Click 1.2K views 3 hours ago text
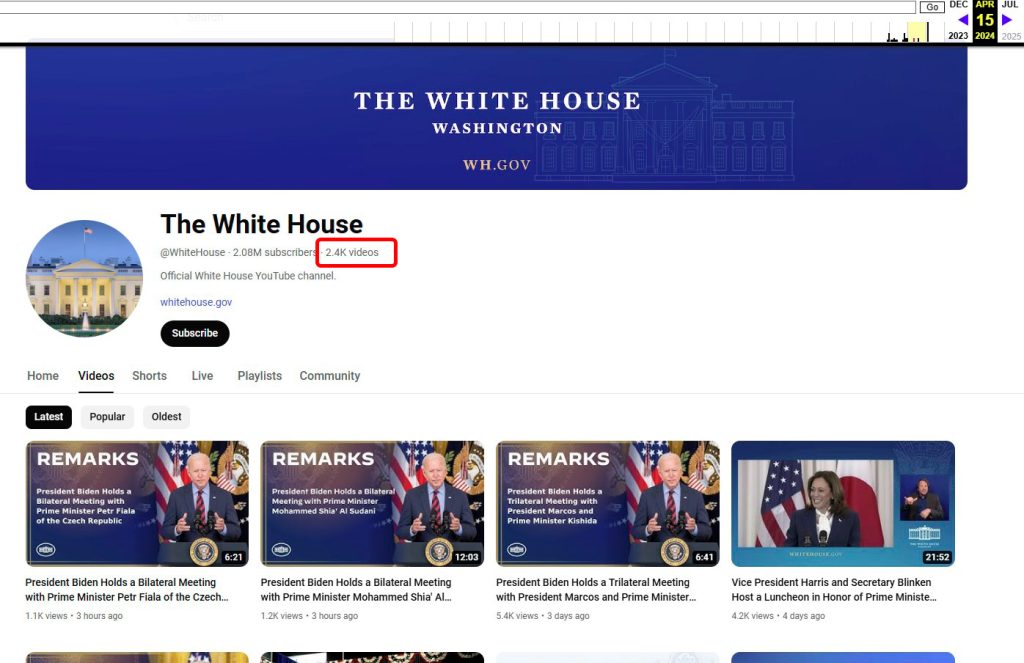The height and width of the screenshot is (663, 1024). (x=309, y=615)
